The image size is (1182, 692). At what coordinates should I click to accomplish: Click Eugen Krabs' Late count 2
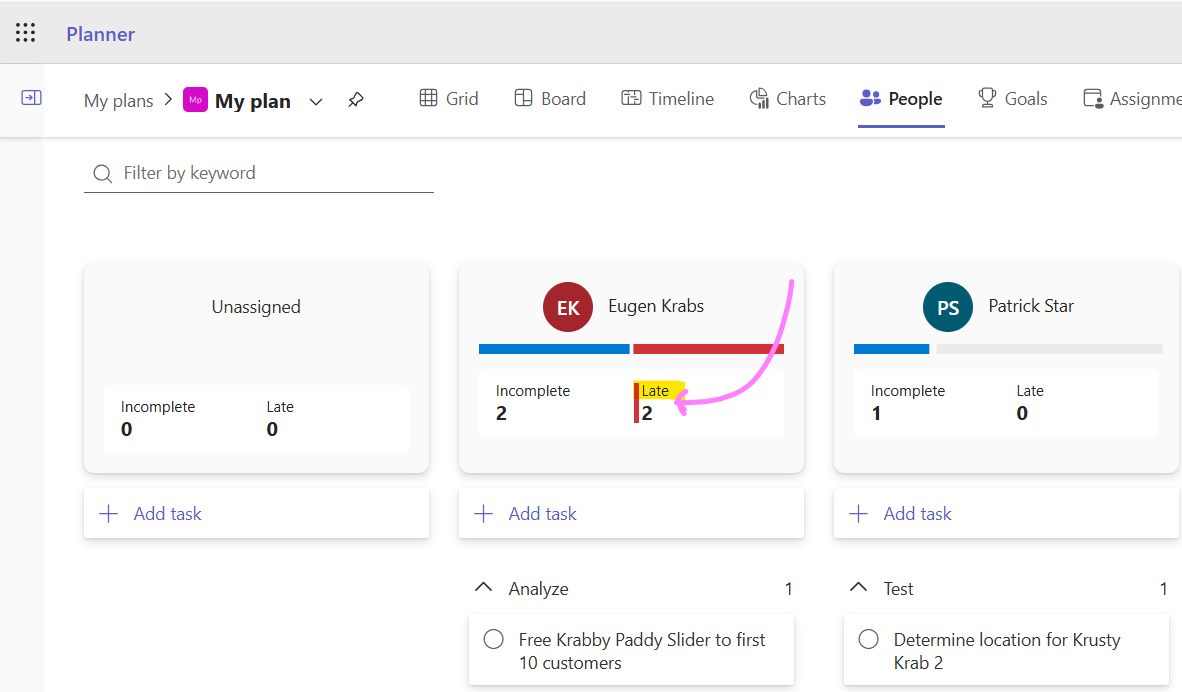pyautogui.click(x=647, y=413)
